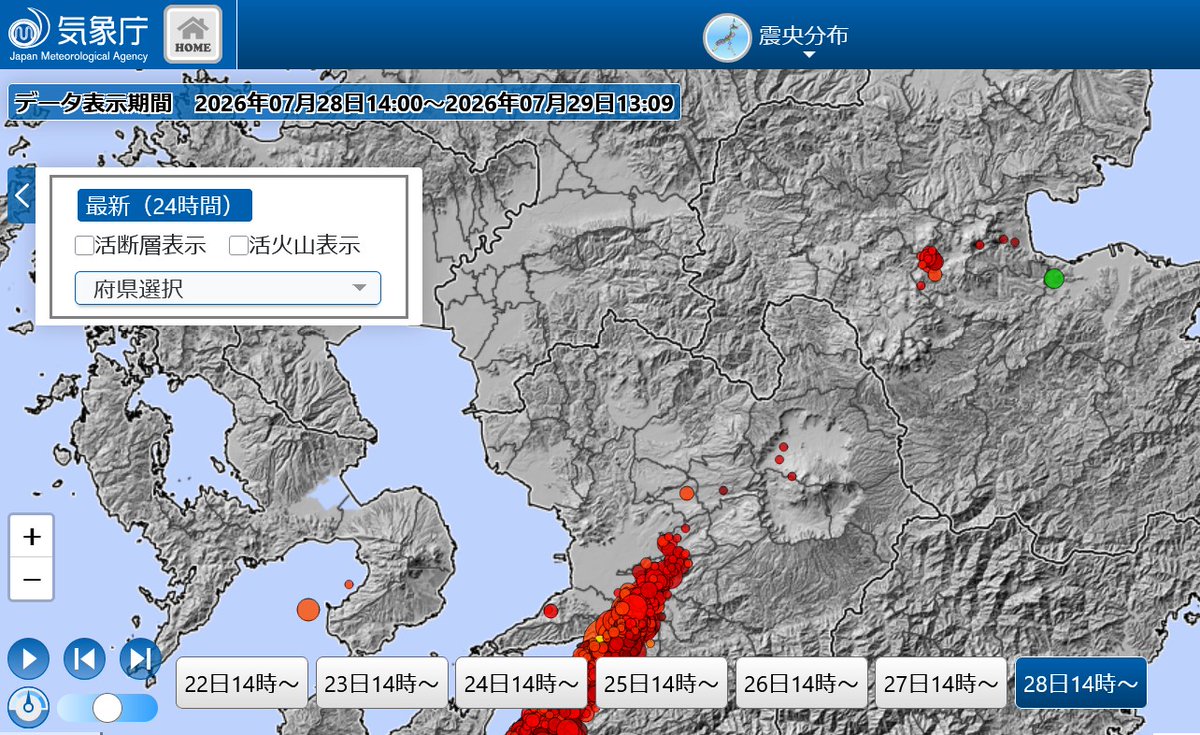1200x735 pixels.
Task: Open the 府県選択 prefecture dropdown
Action: coord(228,288)
